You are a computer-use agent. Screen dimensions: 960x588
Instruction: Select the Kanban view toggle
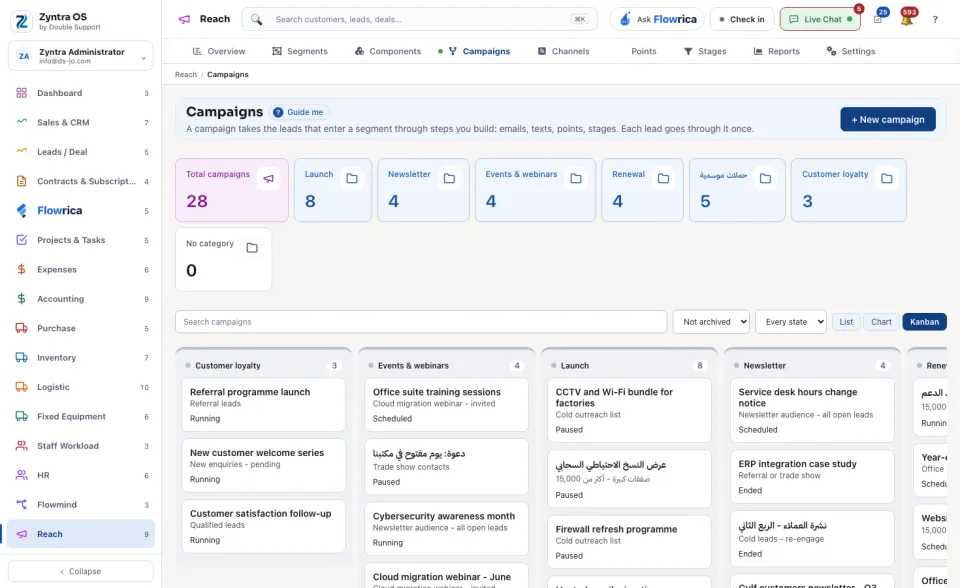(x=924, y=322)
